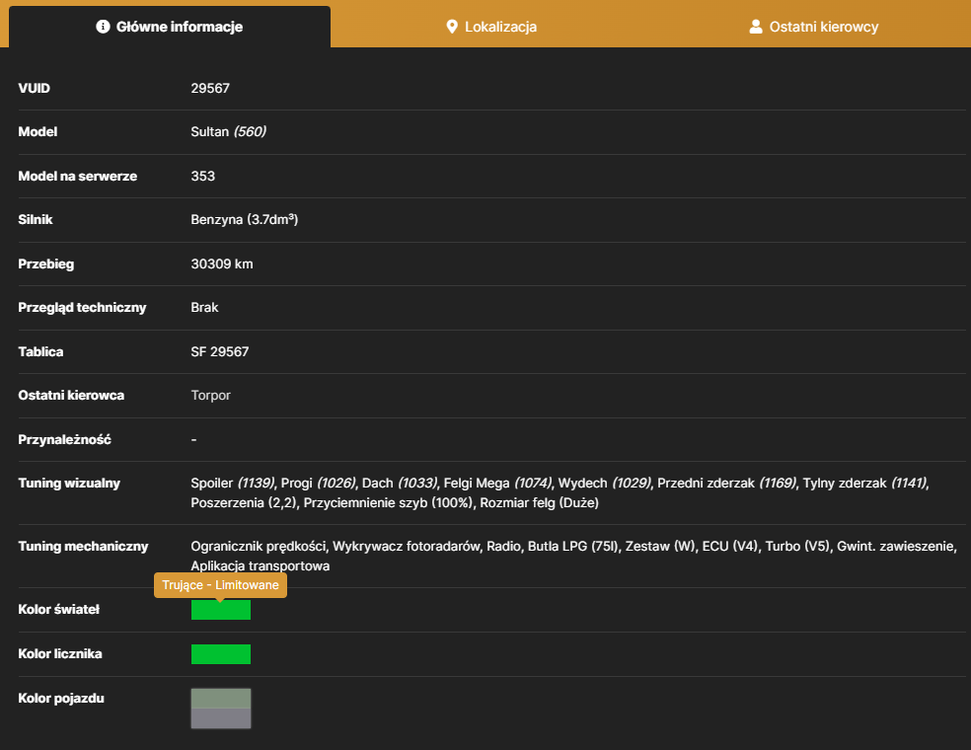Click the Kolor pojazdu label
This screenshot has width=971, height=750.
pos(61,699)
